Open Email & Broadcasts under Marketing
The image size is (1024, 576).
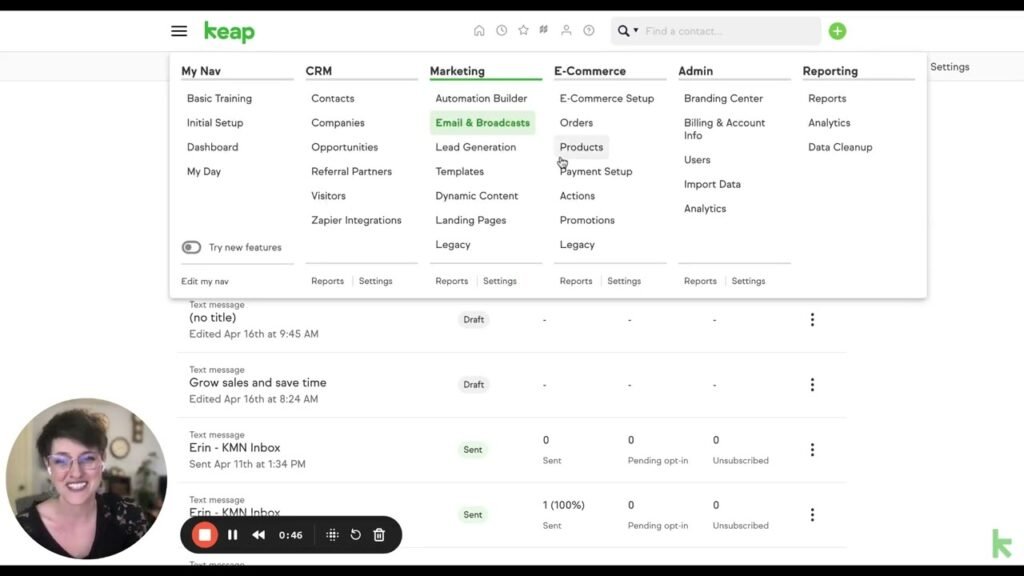[x=482, y=122]
